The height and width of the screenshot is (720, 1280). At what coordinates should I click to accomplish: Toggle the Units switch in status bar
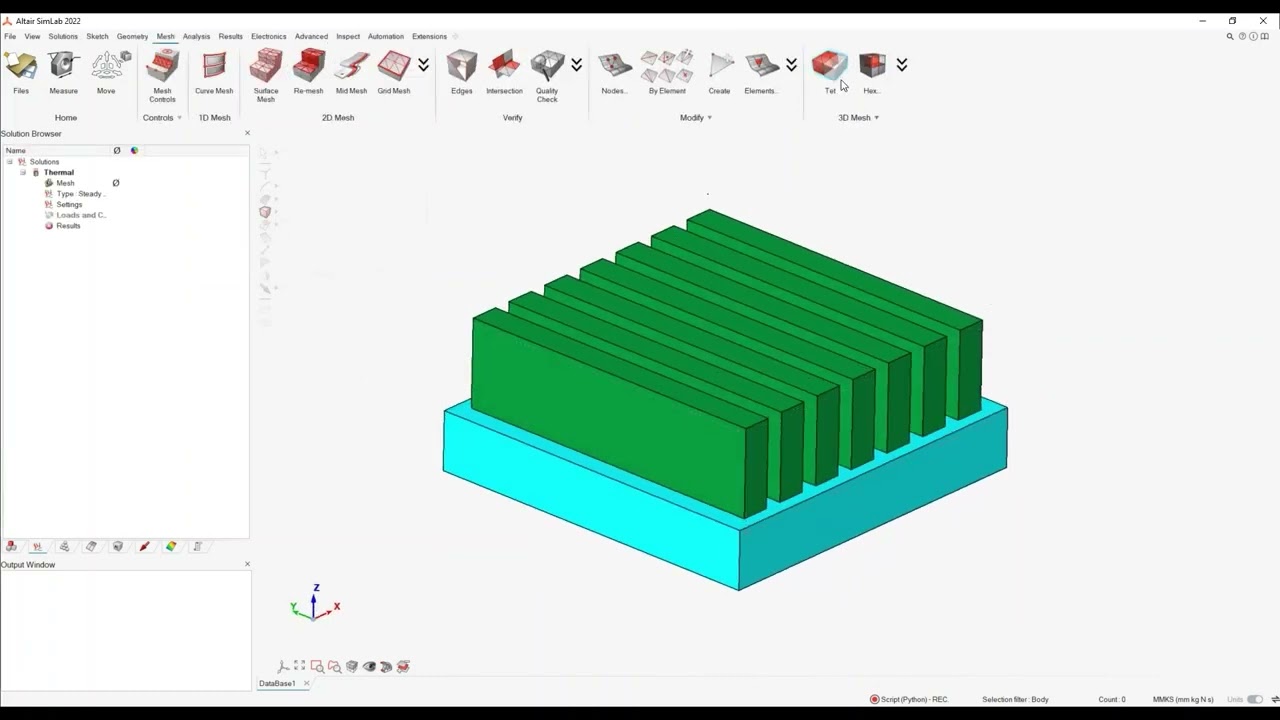[x=1254, y=699]
